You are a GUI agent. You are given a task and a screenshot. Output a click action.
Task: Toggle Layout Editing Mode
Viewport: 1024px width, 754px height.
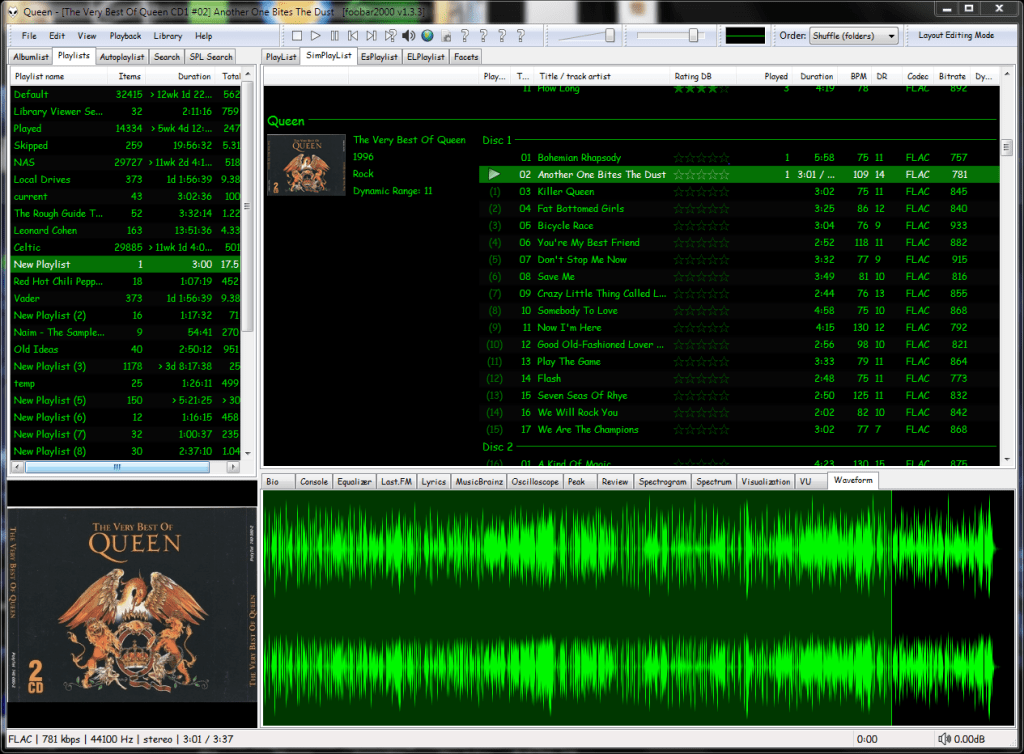[x=956, y=36]
